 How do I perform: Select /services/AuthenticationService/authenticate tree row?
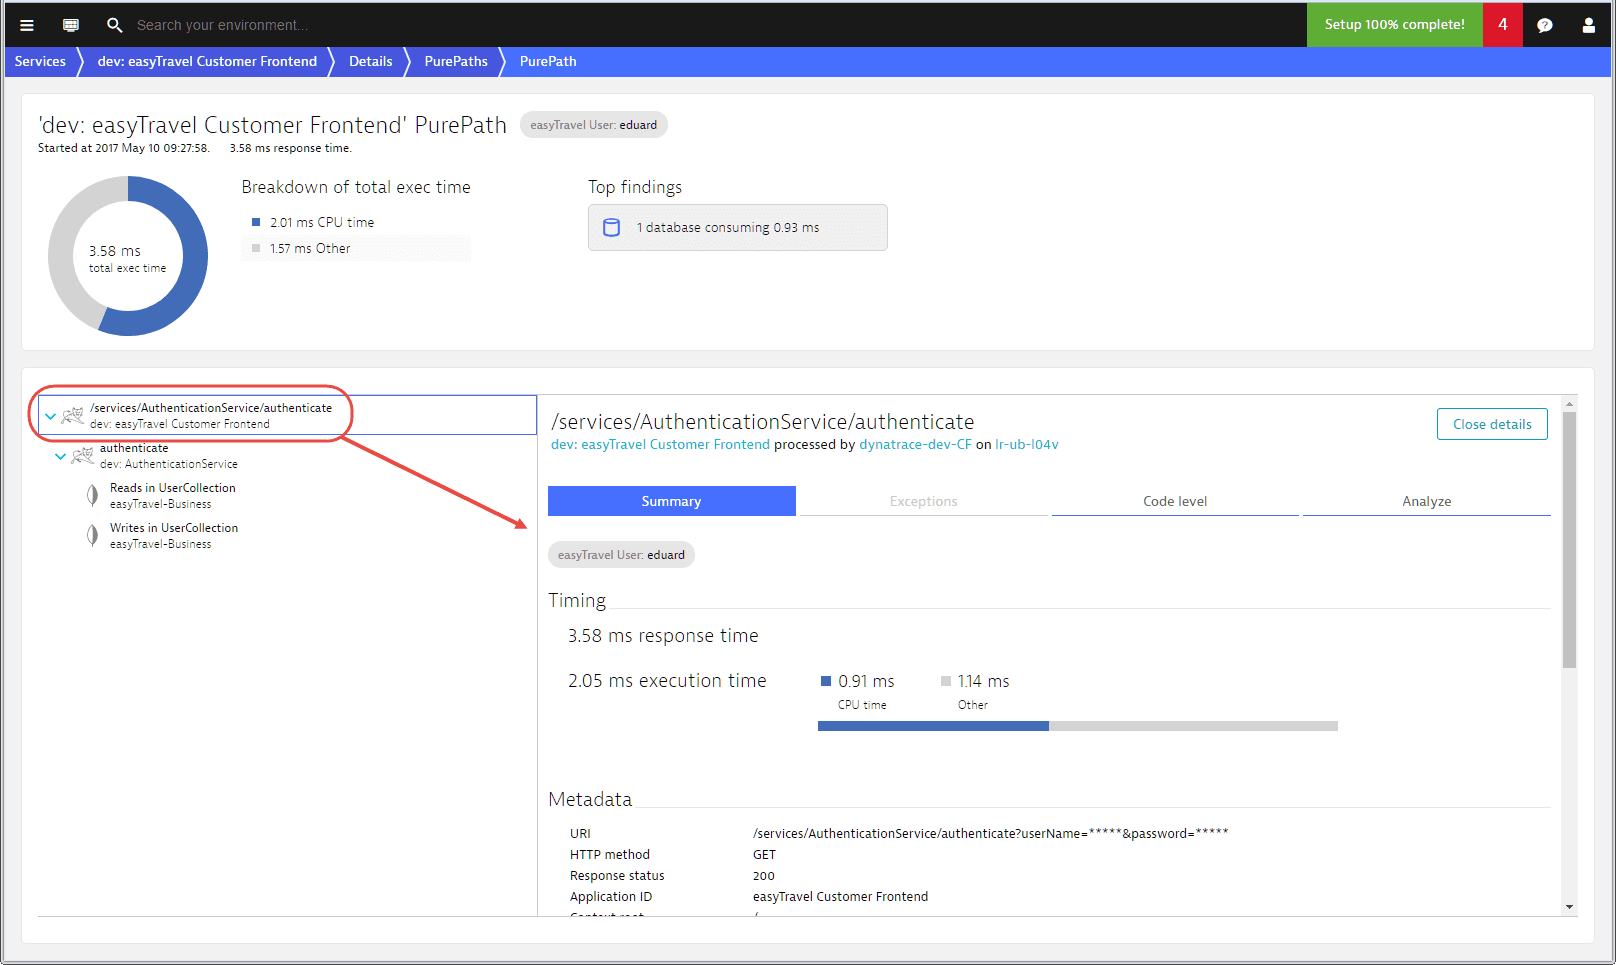pyautogui.click(x=287, y=415)
